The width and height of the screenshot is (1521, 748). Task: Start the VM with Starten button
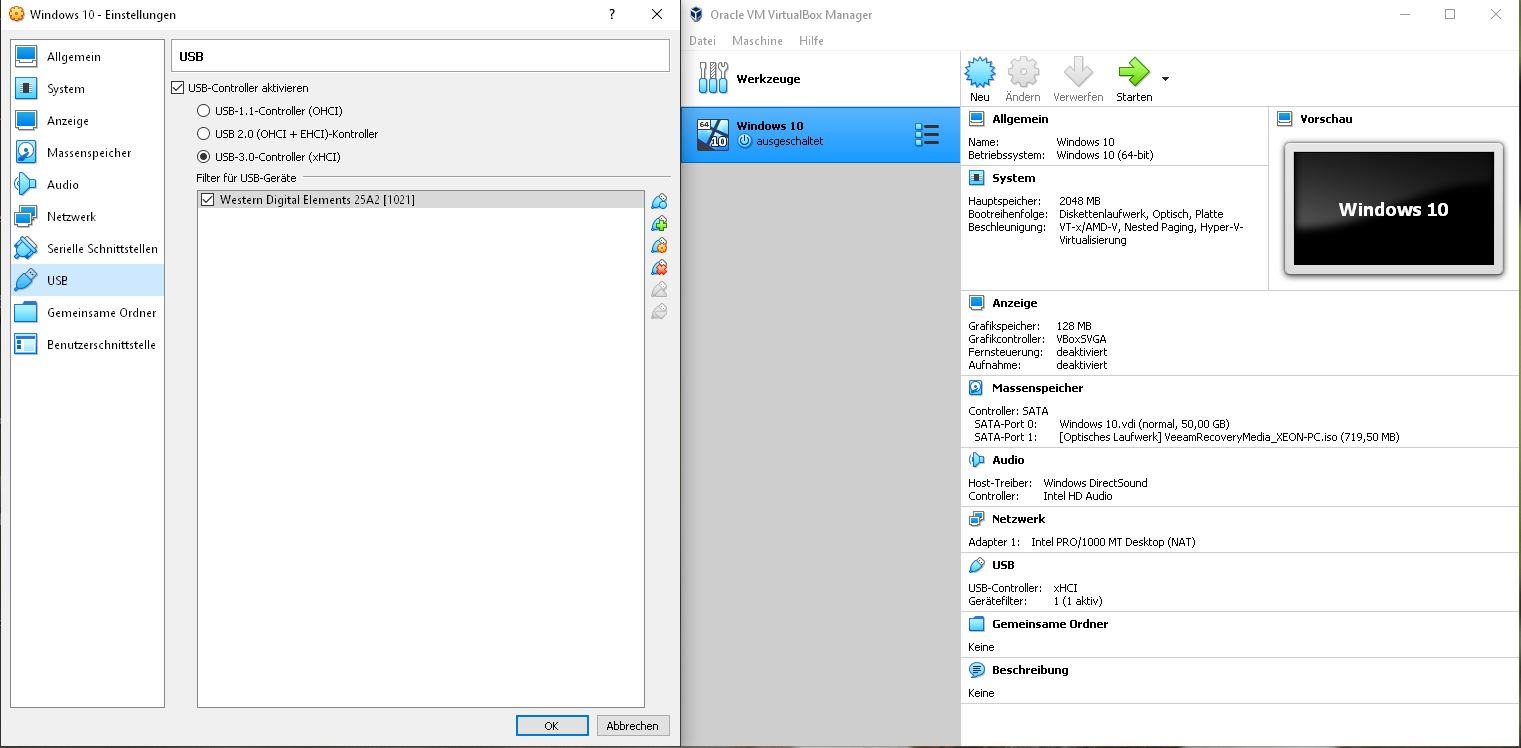click(x=1134, y=80)
